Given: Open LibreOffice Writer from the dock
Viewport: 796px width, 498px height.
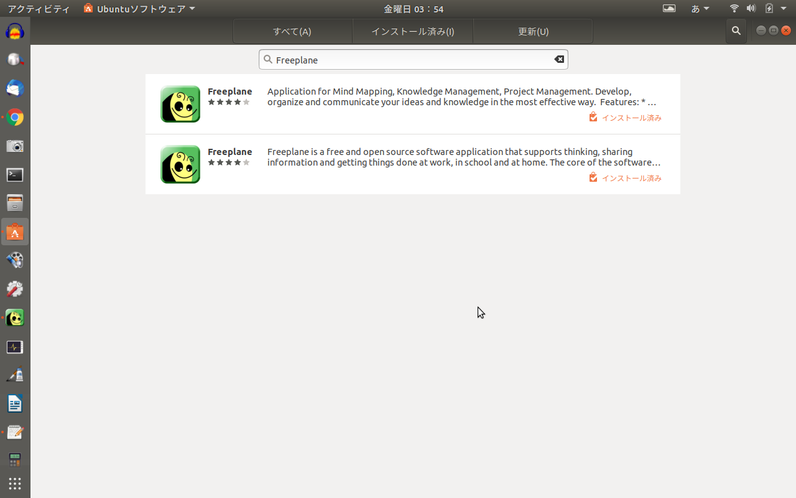Looking at the screenshot, I should pyautogui.click(x=15, y=404).
